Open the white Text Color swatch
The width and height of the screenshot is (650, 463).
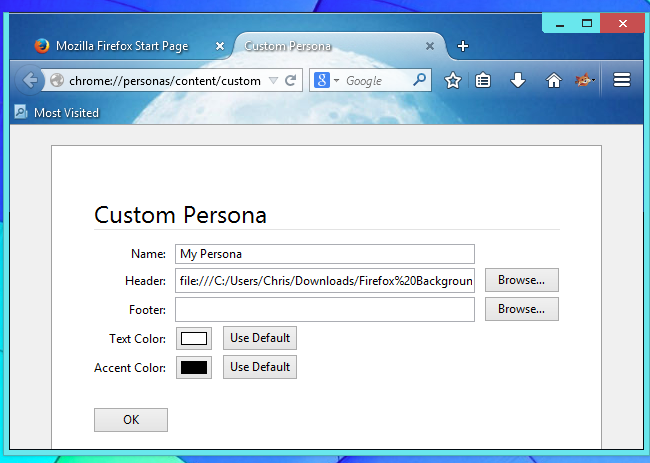(x=194, y=339)
